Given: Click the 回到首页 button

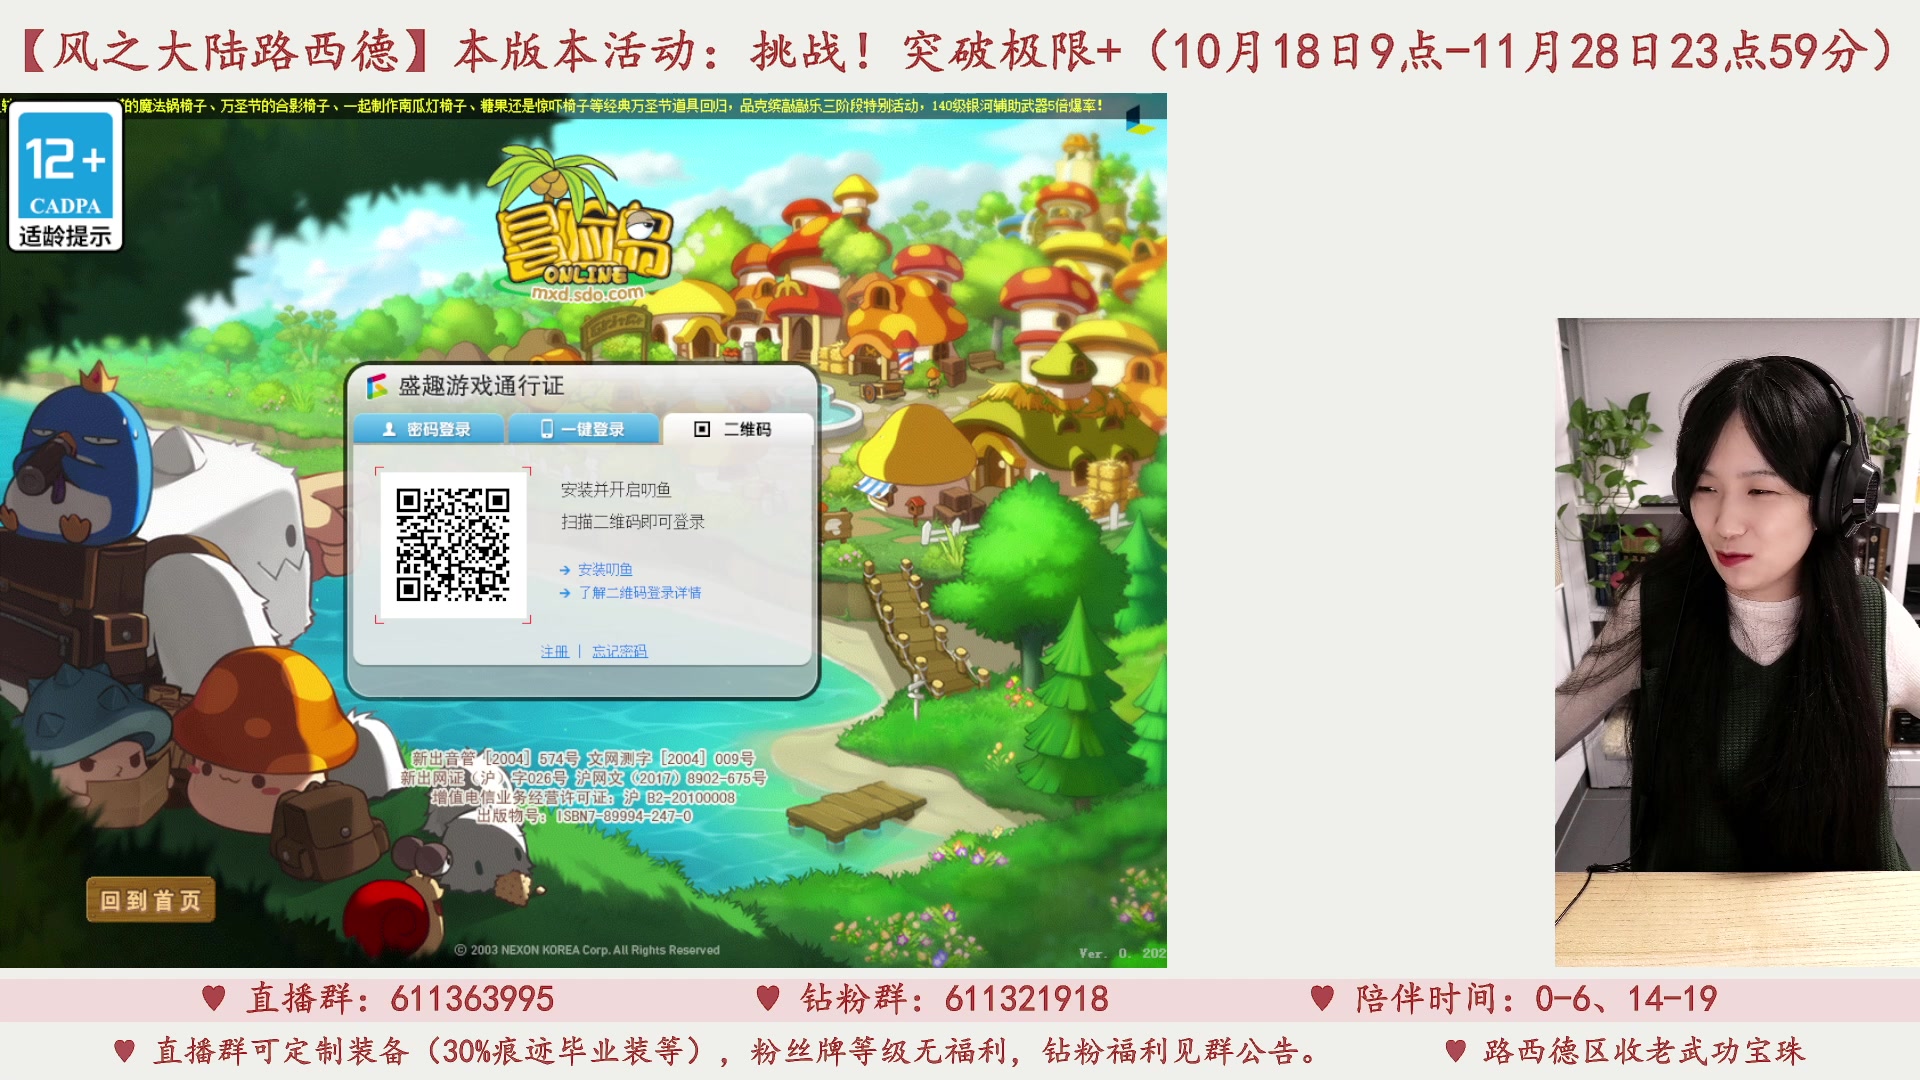Looking at the screenshot, I should click(x=150, y=900).
